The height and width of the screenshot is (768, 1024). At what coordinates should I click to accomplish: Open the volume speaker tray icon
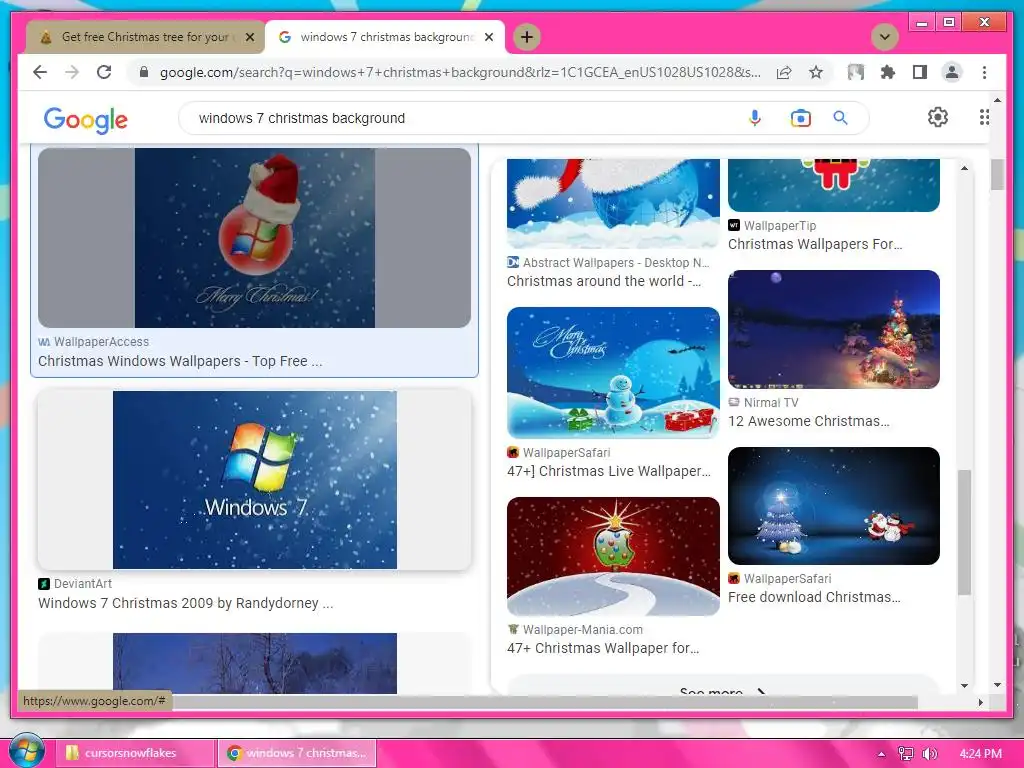(930, 754)
